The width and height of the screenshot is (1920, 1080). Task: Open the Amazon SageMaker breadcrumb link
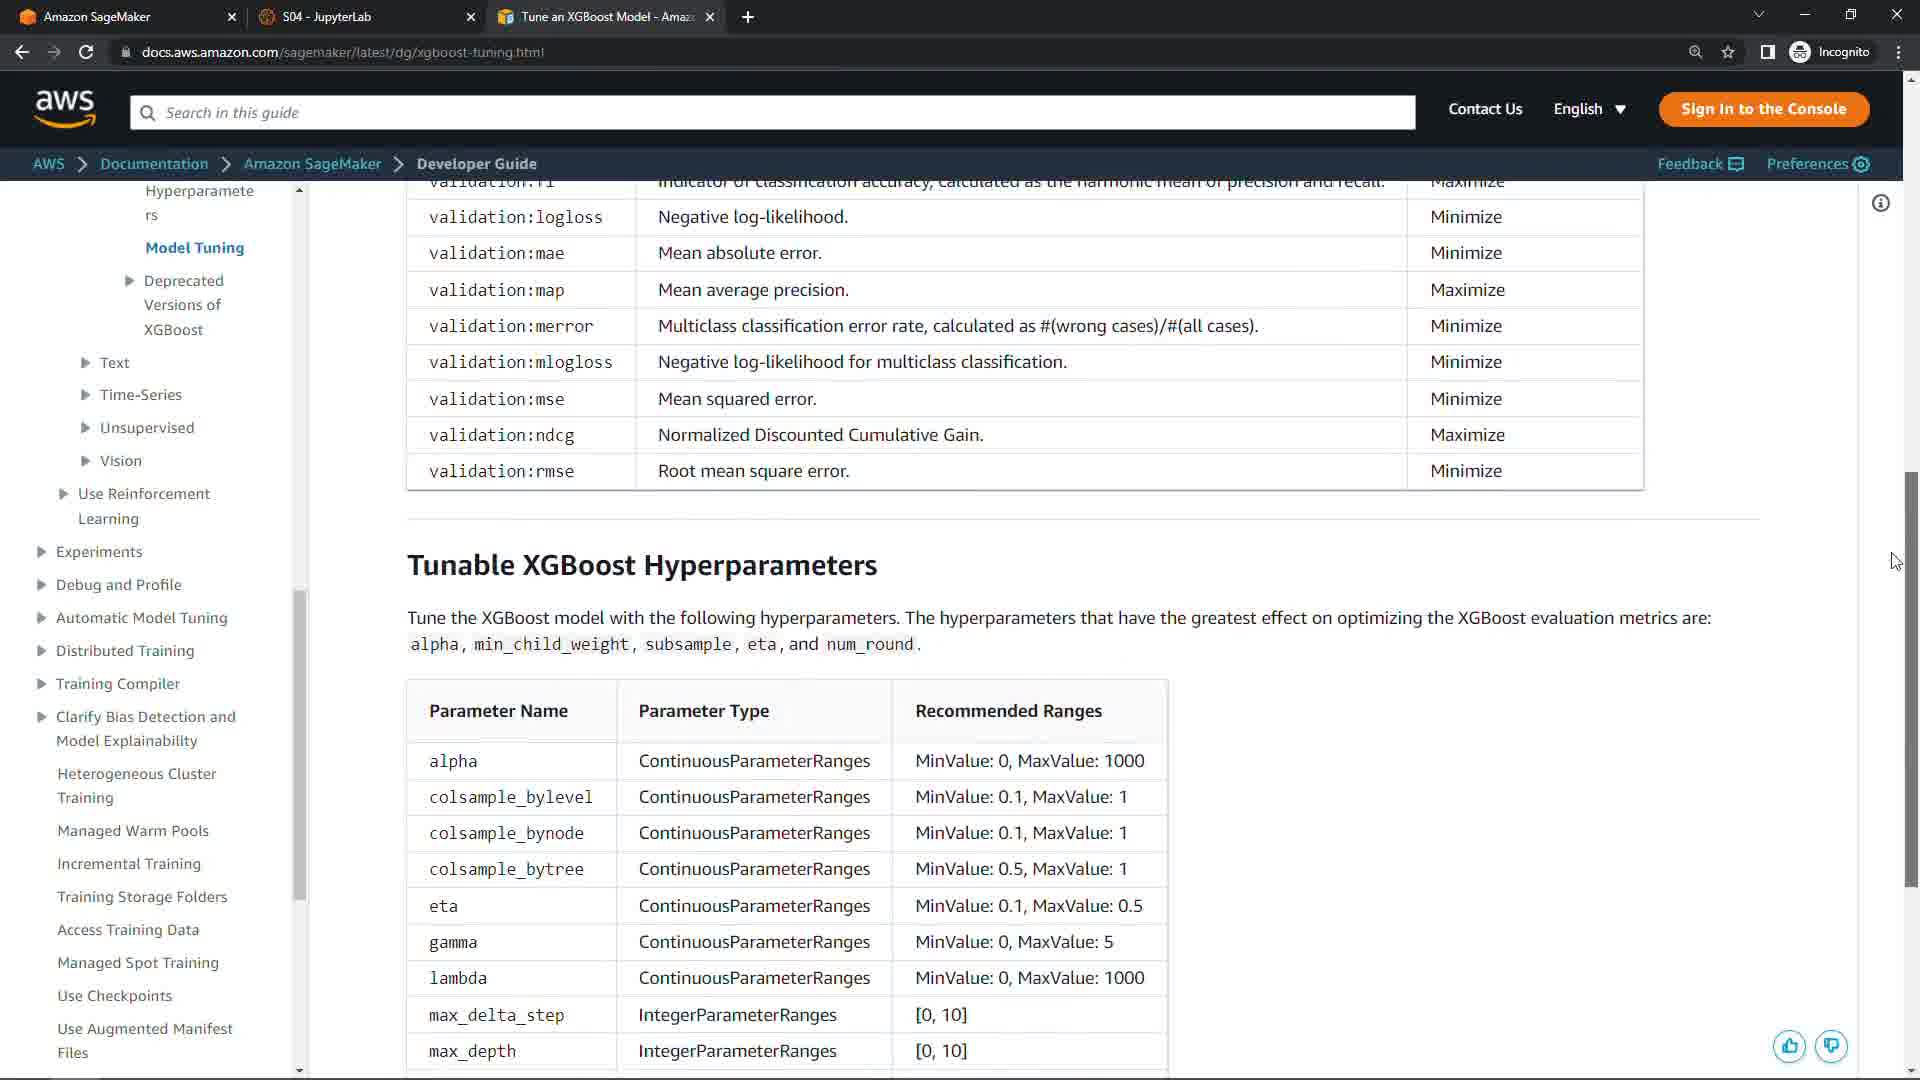pos(312,164)
